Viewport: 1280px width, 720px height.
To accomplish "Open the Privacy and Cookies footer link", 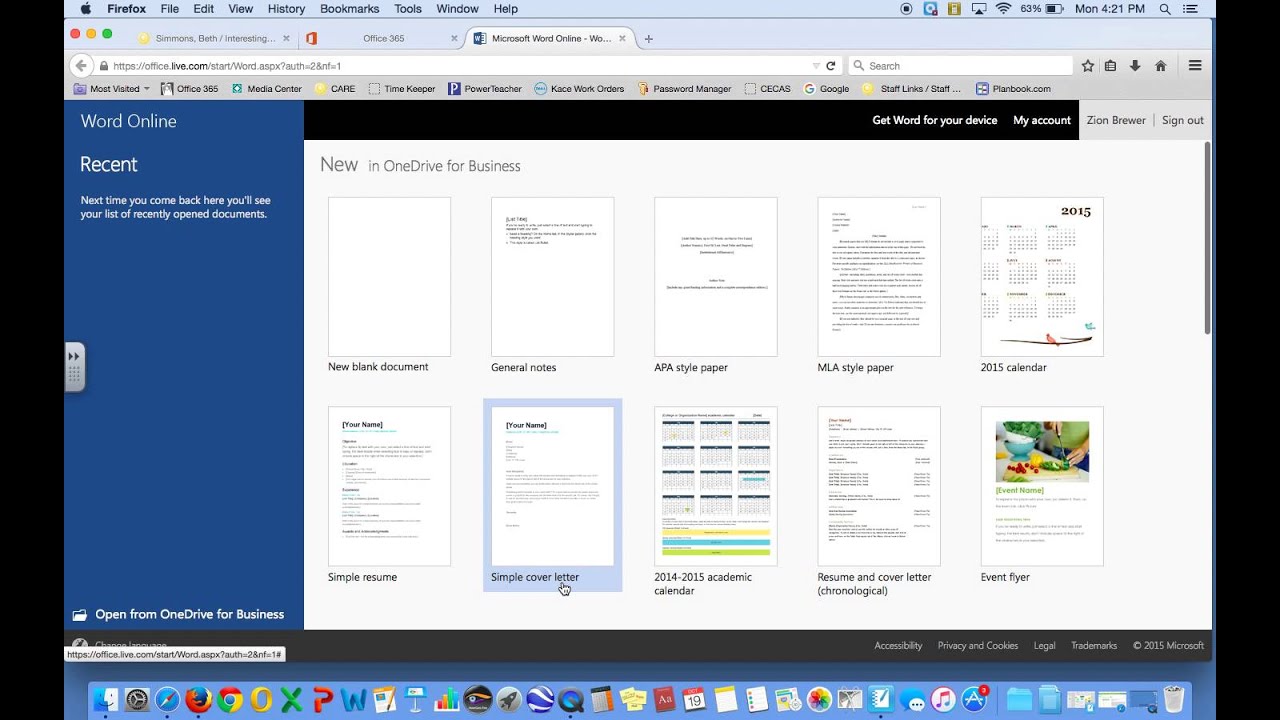I will (977, 646).
